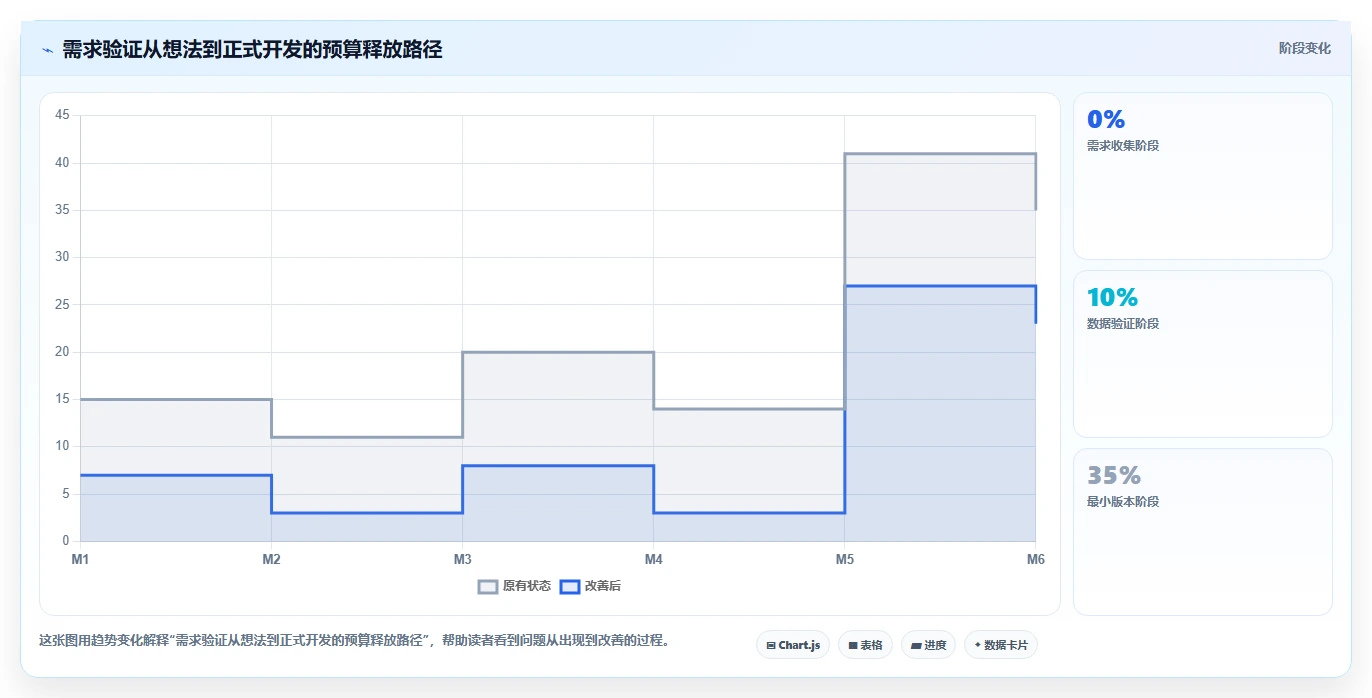Click the lightning icon beside the title
1372x698 pixels.
point(47,49)
